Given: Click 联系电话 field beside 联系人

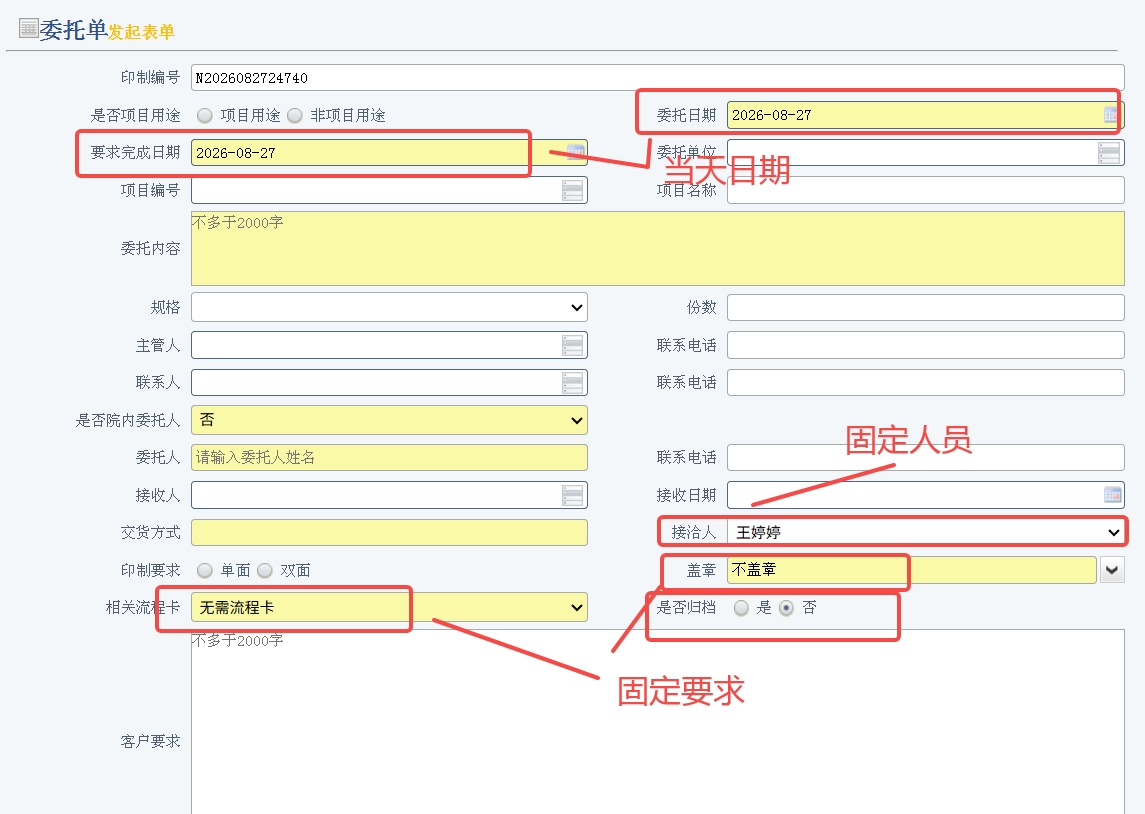Looking at the screenshot, I should coord(925,383).
